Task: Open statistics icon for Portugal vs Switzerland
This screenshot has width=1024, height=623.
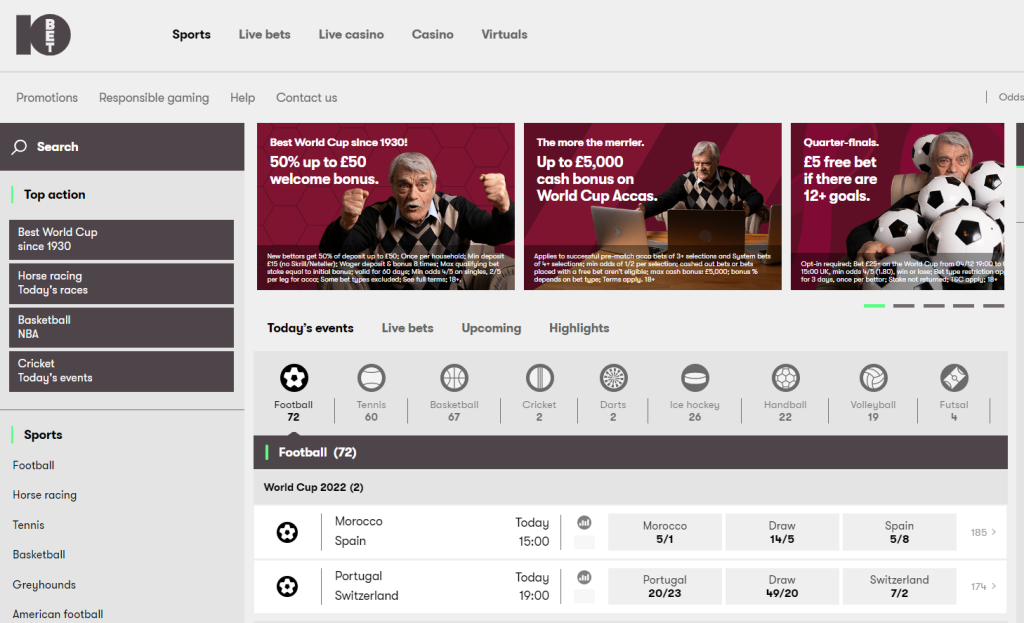Action: (584, 577)
